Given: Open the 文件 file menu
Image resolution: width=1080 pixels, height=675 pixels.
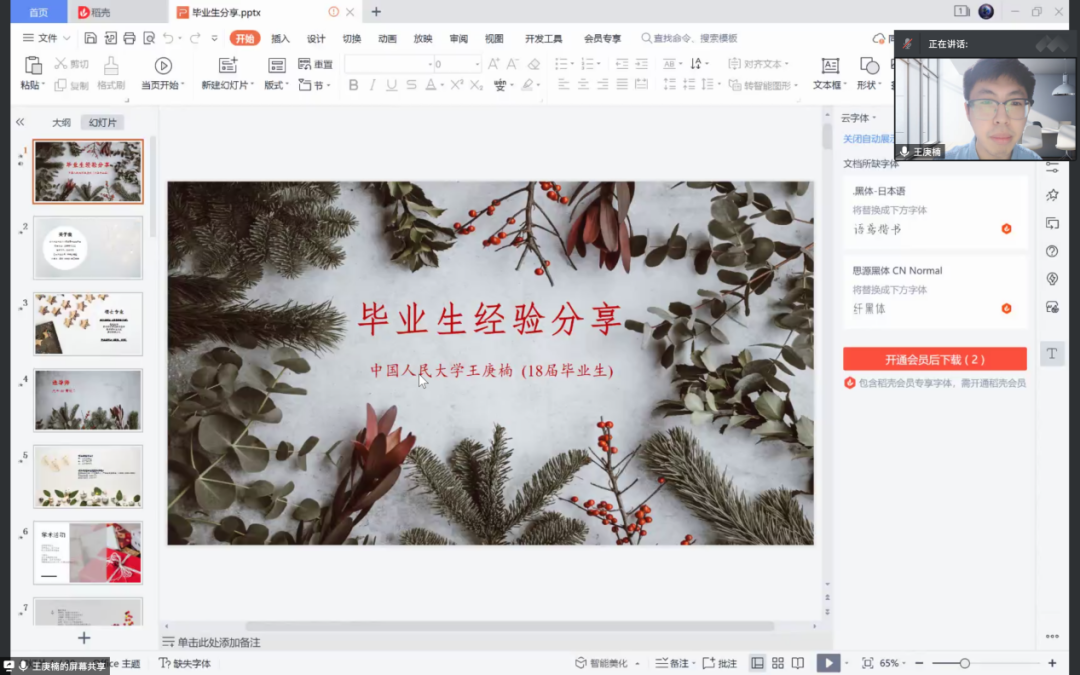Looking at the screenshot, I should 47,38.
